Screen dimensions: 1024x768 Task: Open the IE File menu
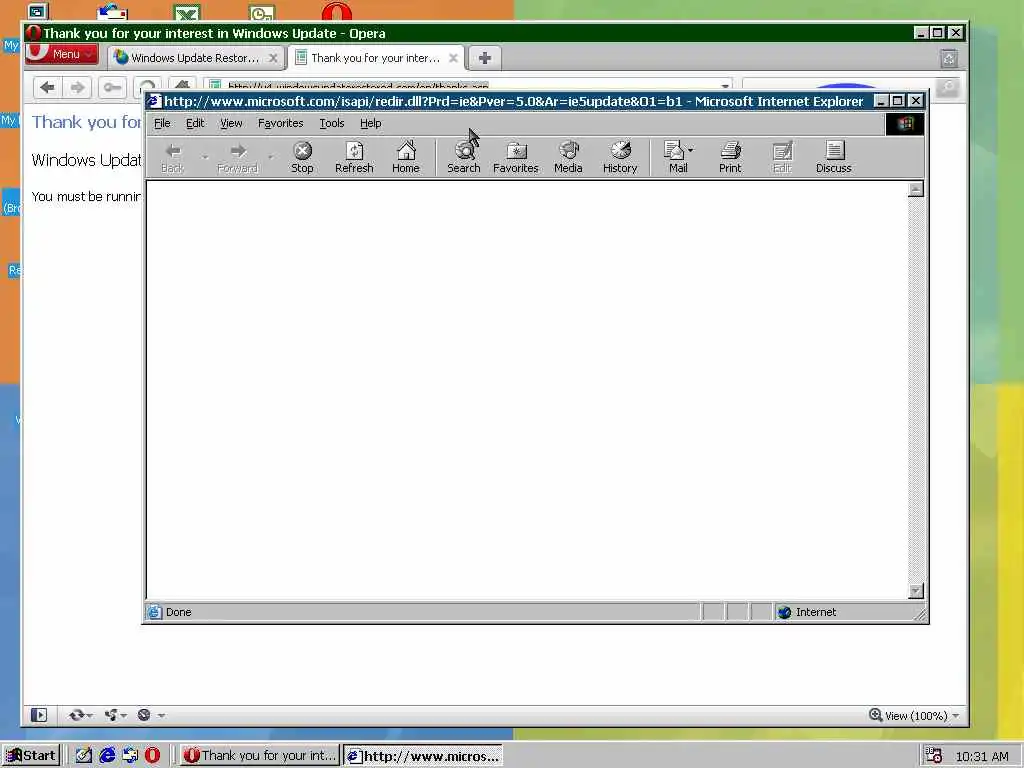[162, 123]
